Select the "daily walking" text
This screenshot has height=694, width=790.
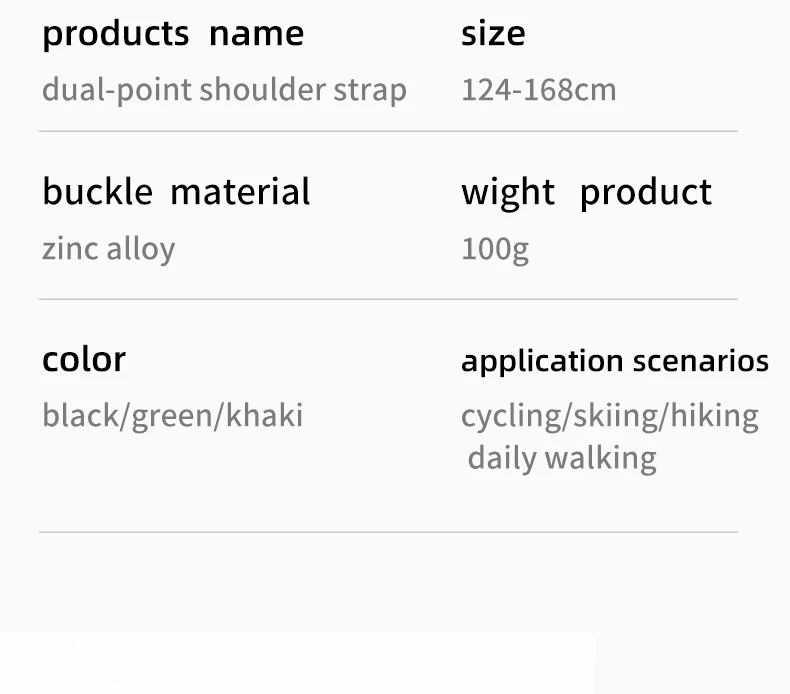562,458
